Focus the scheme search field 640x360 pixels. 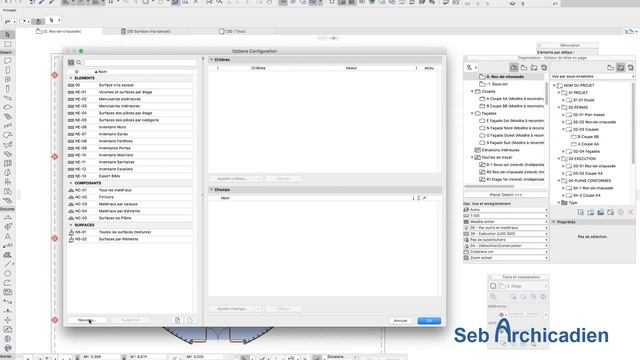[x=140, y=62]
